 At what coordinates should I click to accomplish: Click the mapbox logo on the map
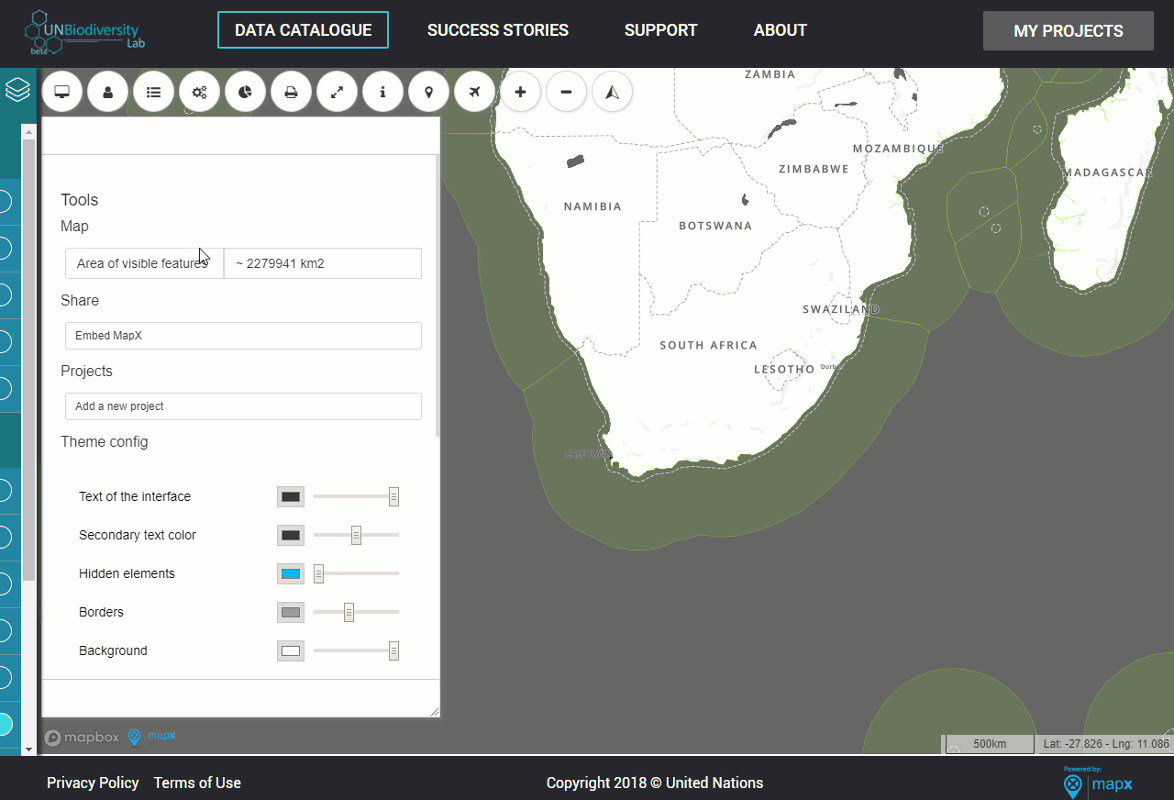82,737
